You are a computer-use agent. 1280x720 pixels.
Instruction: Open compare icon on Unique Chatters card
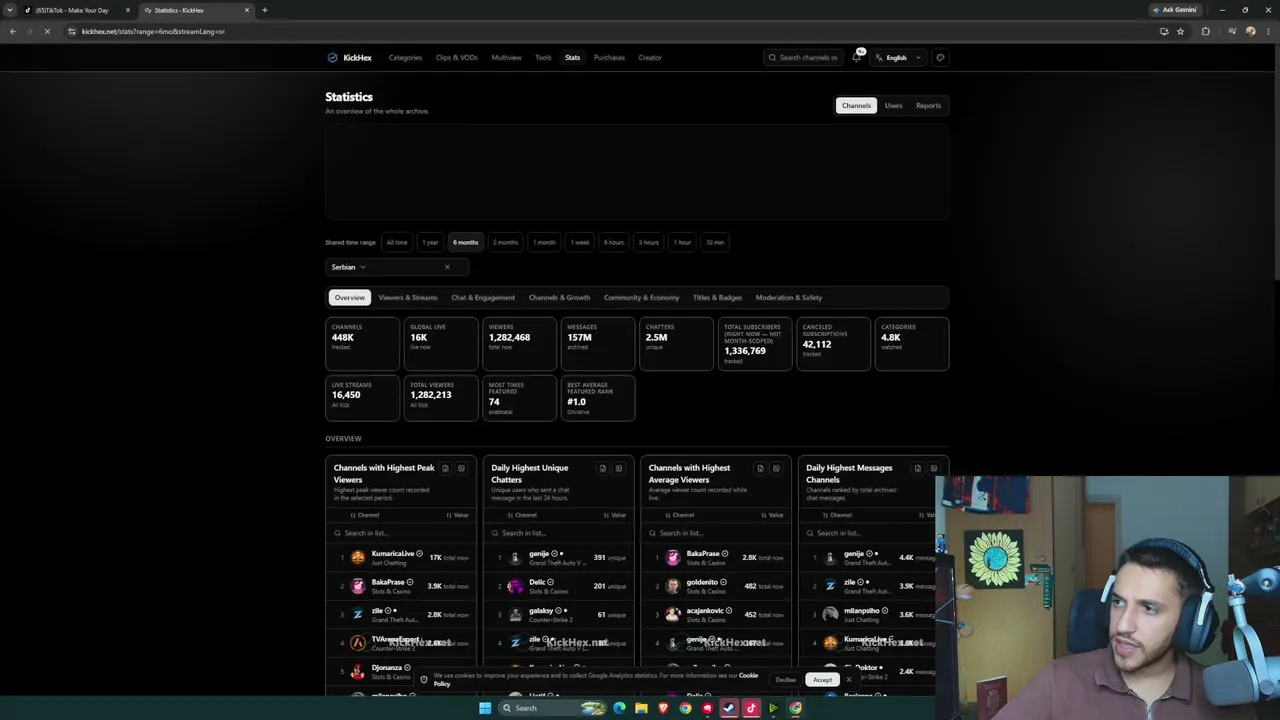(619, 468)
